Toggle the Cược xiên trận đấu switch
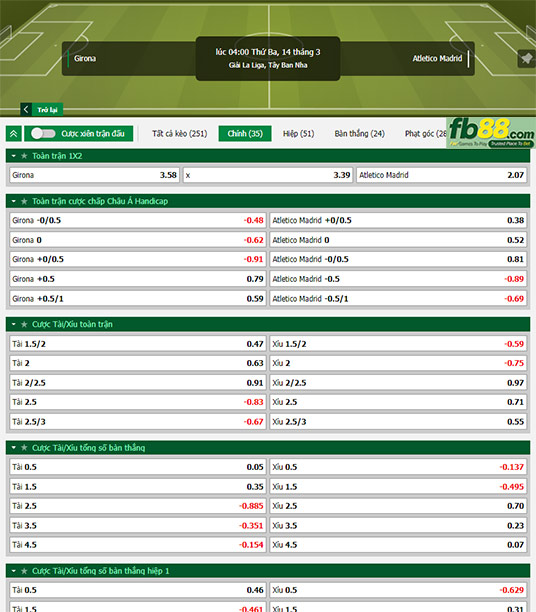Screen dimensions: 536x612 coord(43,133)
